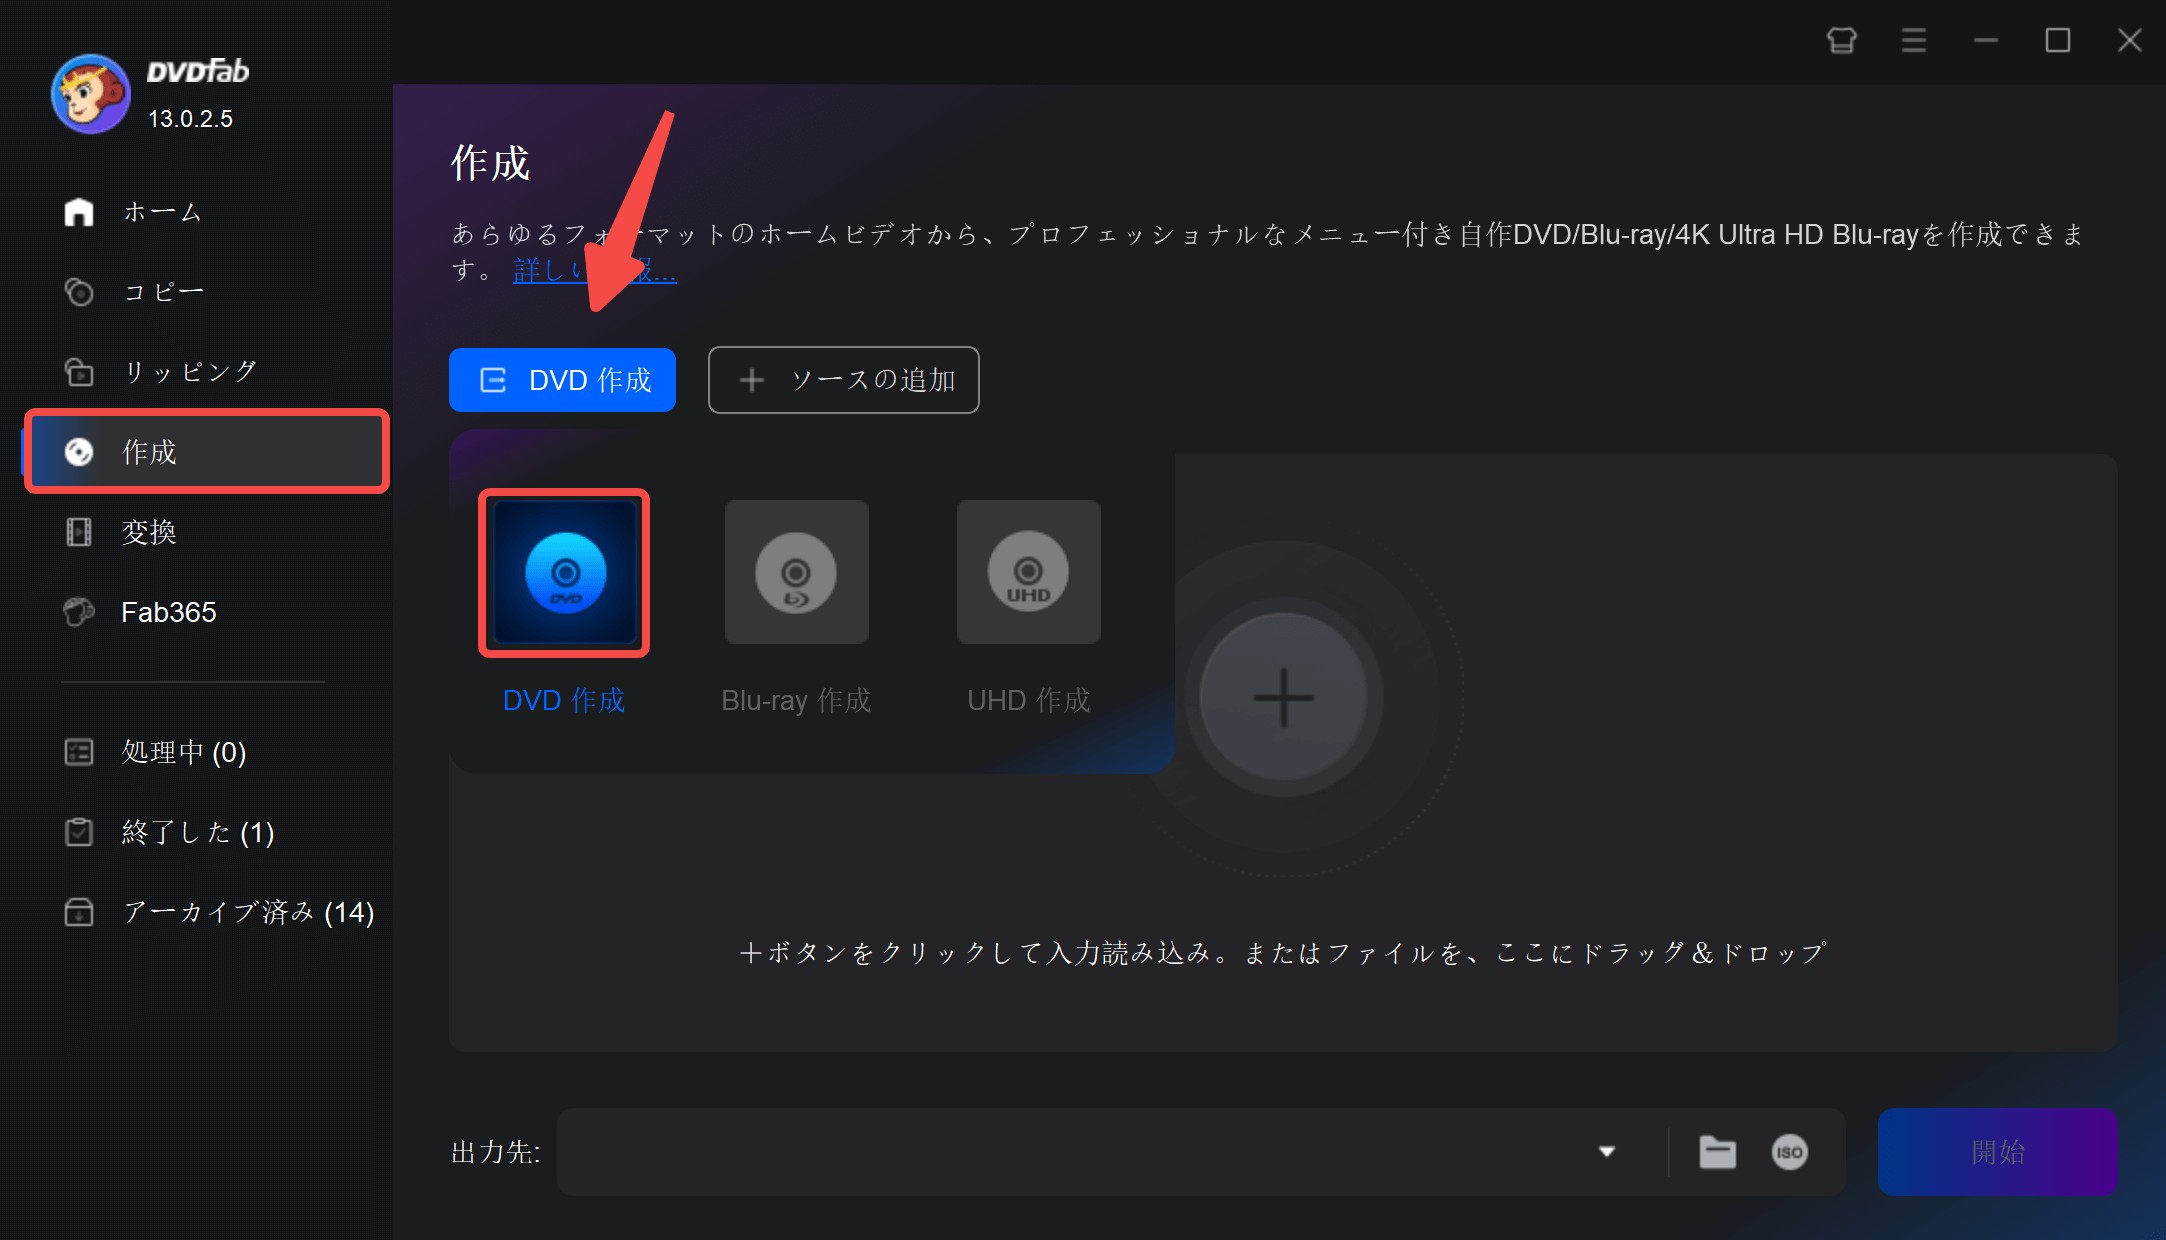Select the UHD 作成 disc icon
This screenshot has height=1240, width=2166.
(1028, 572)
